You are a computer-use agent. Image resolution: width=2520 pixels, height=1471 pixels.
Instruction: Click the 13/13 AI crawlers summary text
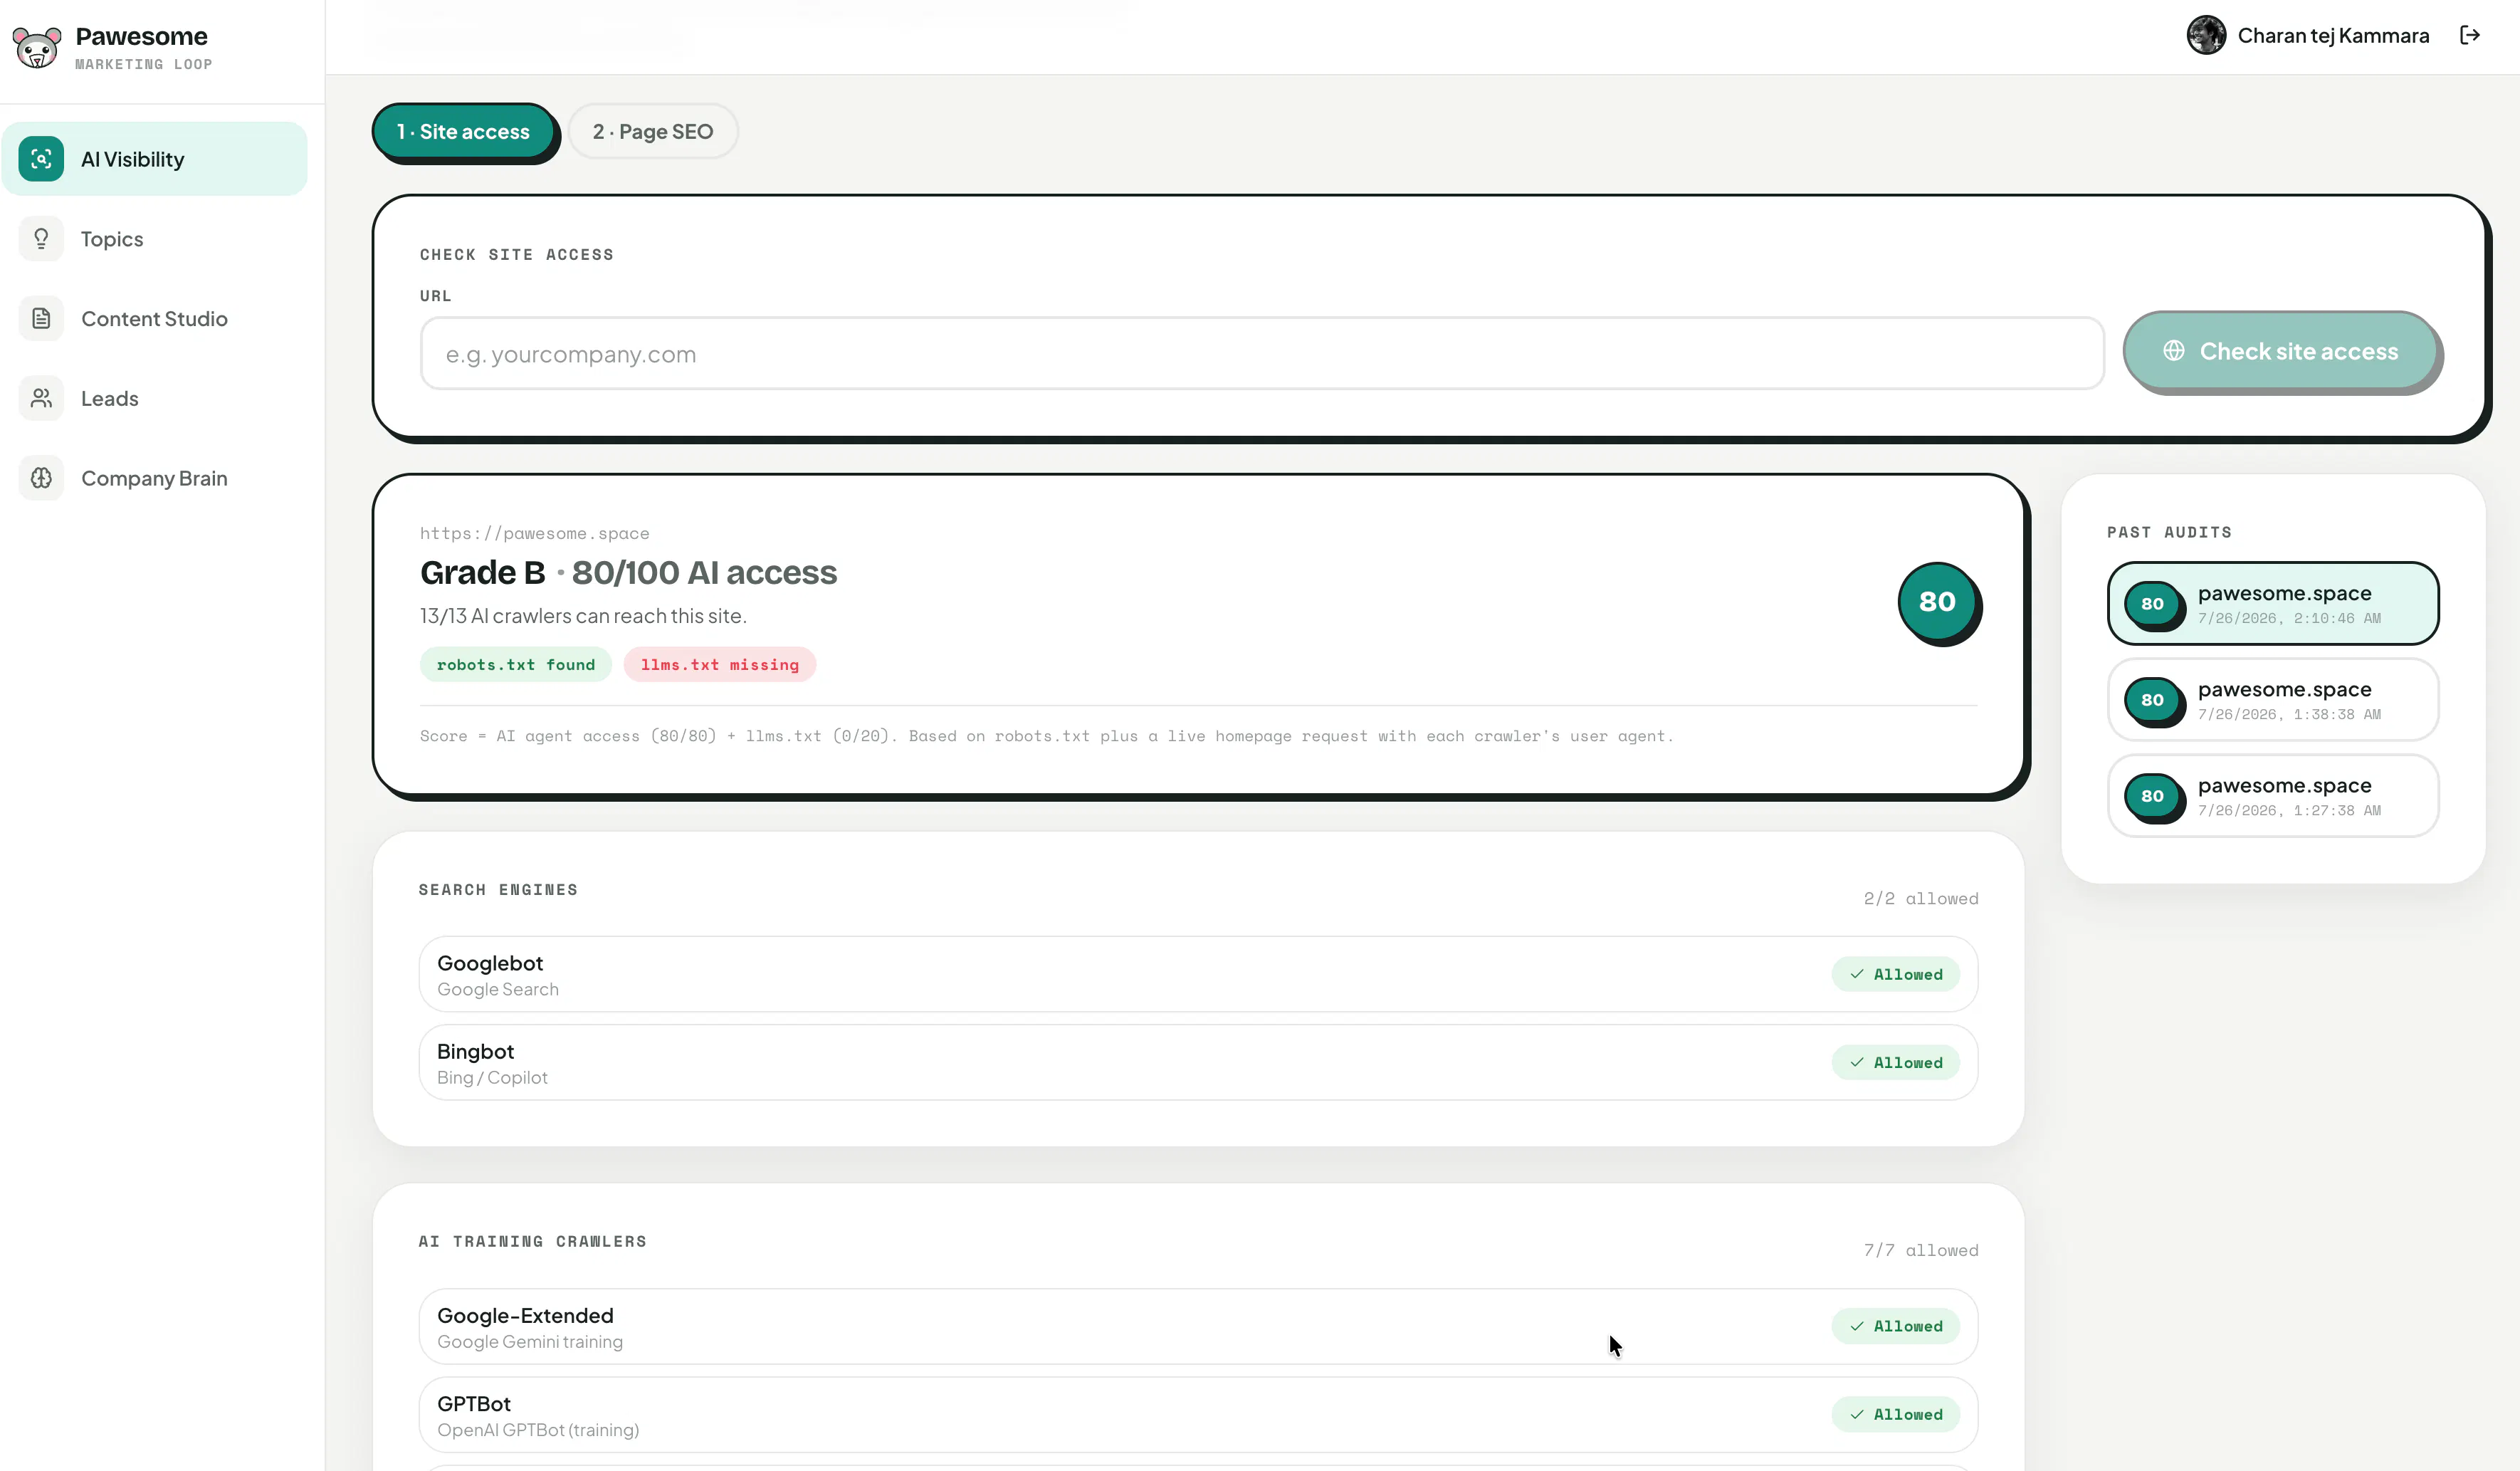pyautogui.click(x=583, y=617)
